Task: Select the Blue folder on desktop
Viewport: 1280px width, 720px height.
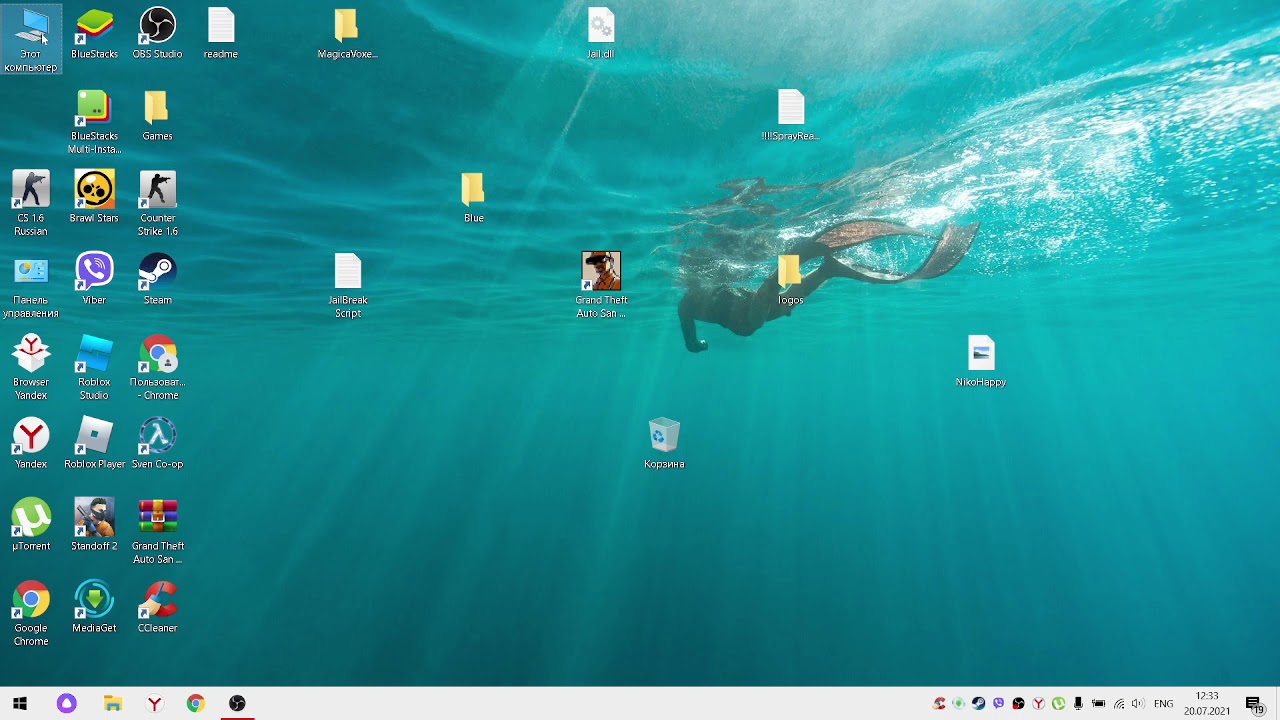Action: pyautogui.click(x=473, y=198)
